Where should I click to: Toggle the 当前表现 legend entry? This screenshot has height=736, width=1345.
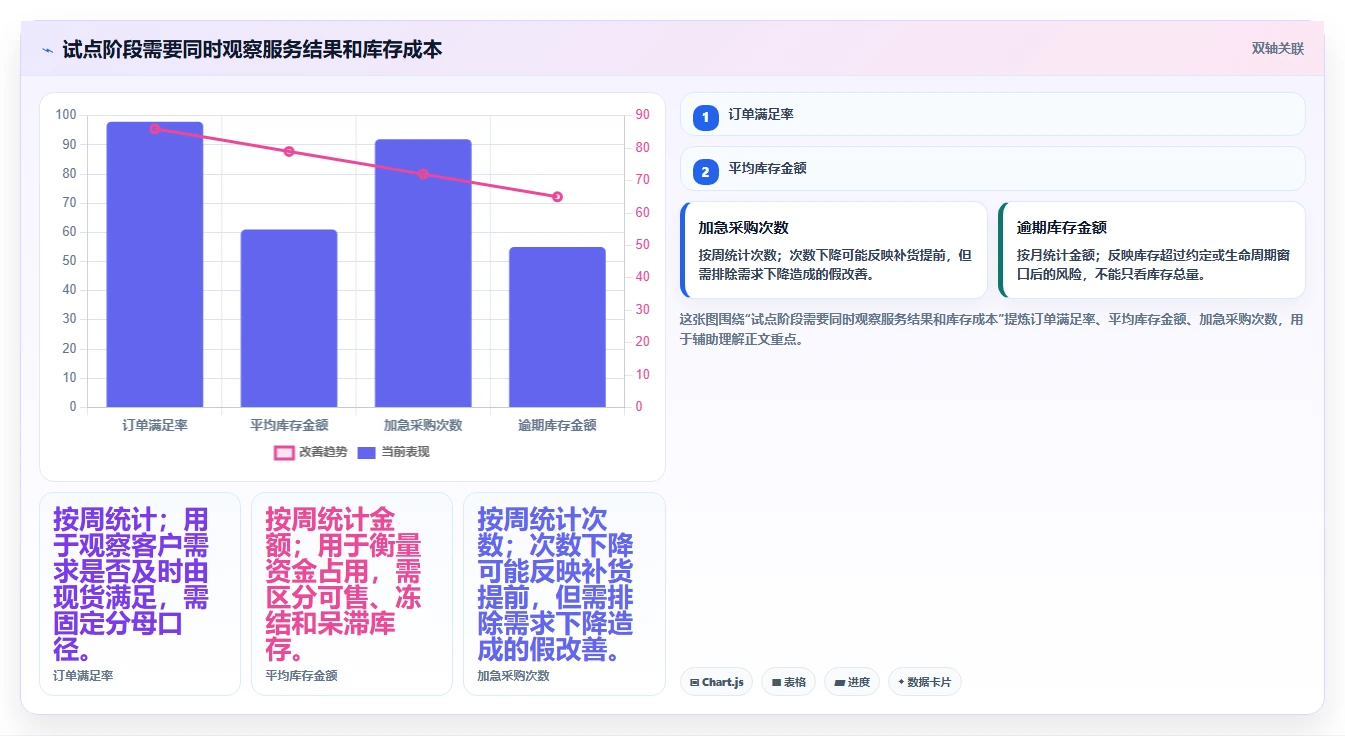click(x=393, y=452)
